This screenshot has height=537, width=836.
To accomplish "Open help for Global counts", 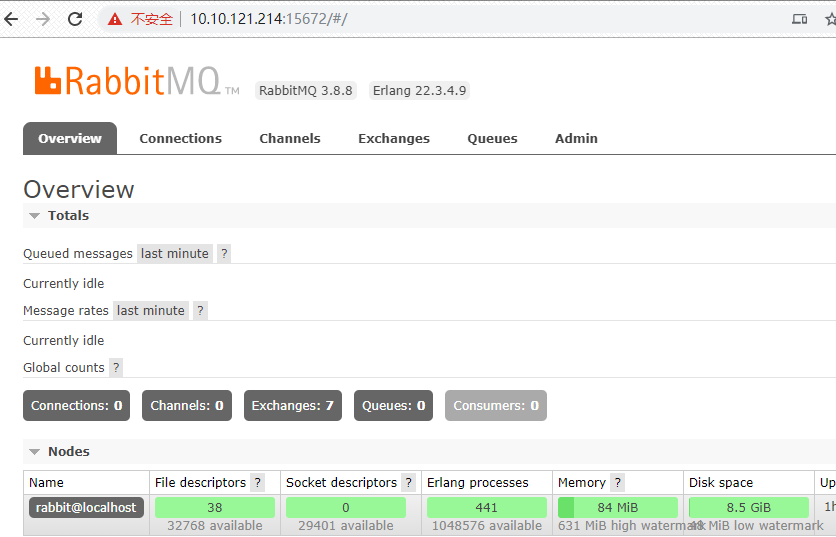I will click(116, 368).
